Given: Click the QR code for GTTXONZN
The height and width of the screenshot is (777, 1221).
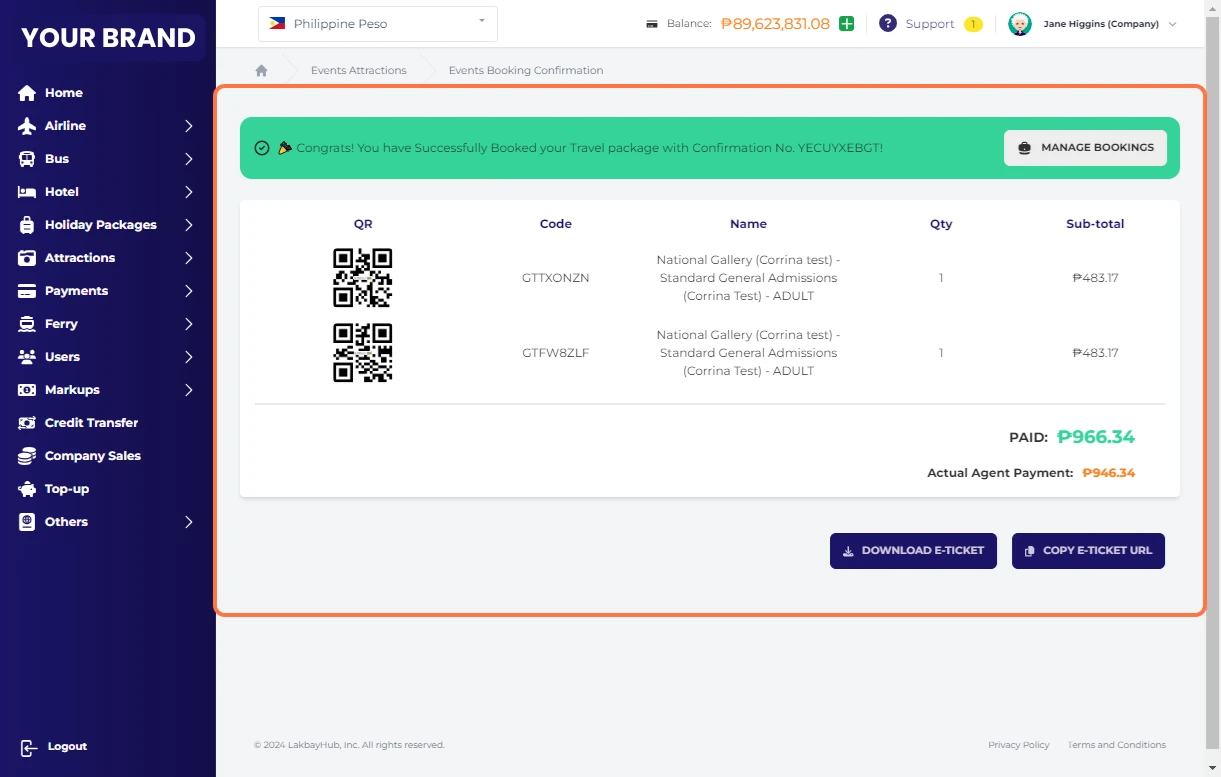Looking at the screenshot, I should [362, 278].
